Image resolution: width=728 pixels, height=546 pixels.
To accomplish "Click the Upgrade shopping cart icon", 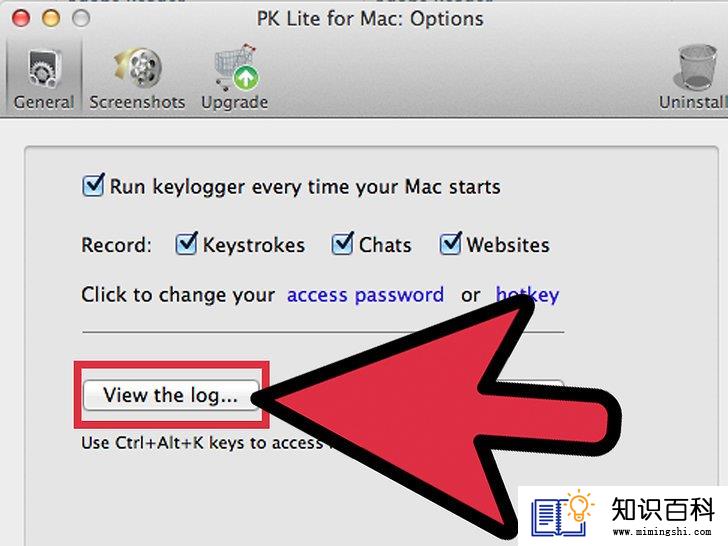I will coord(235,67).
